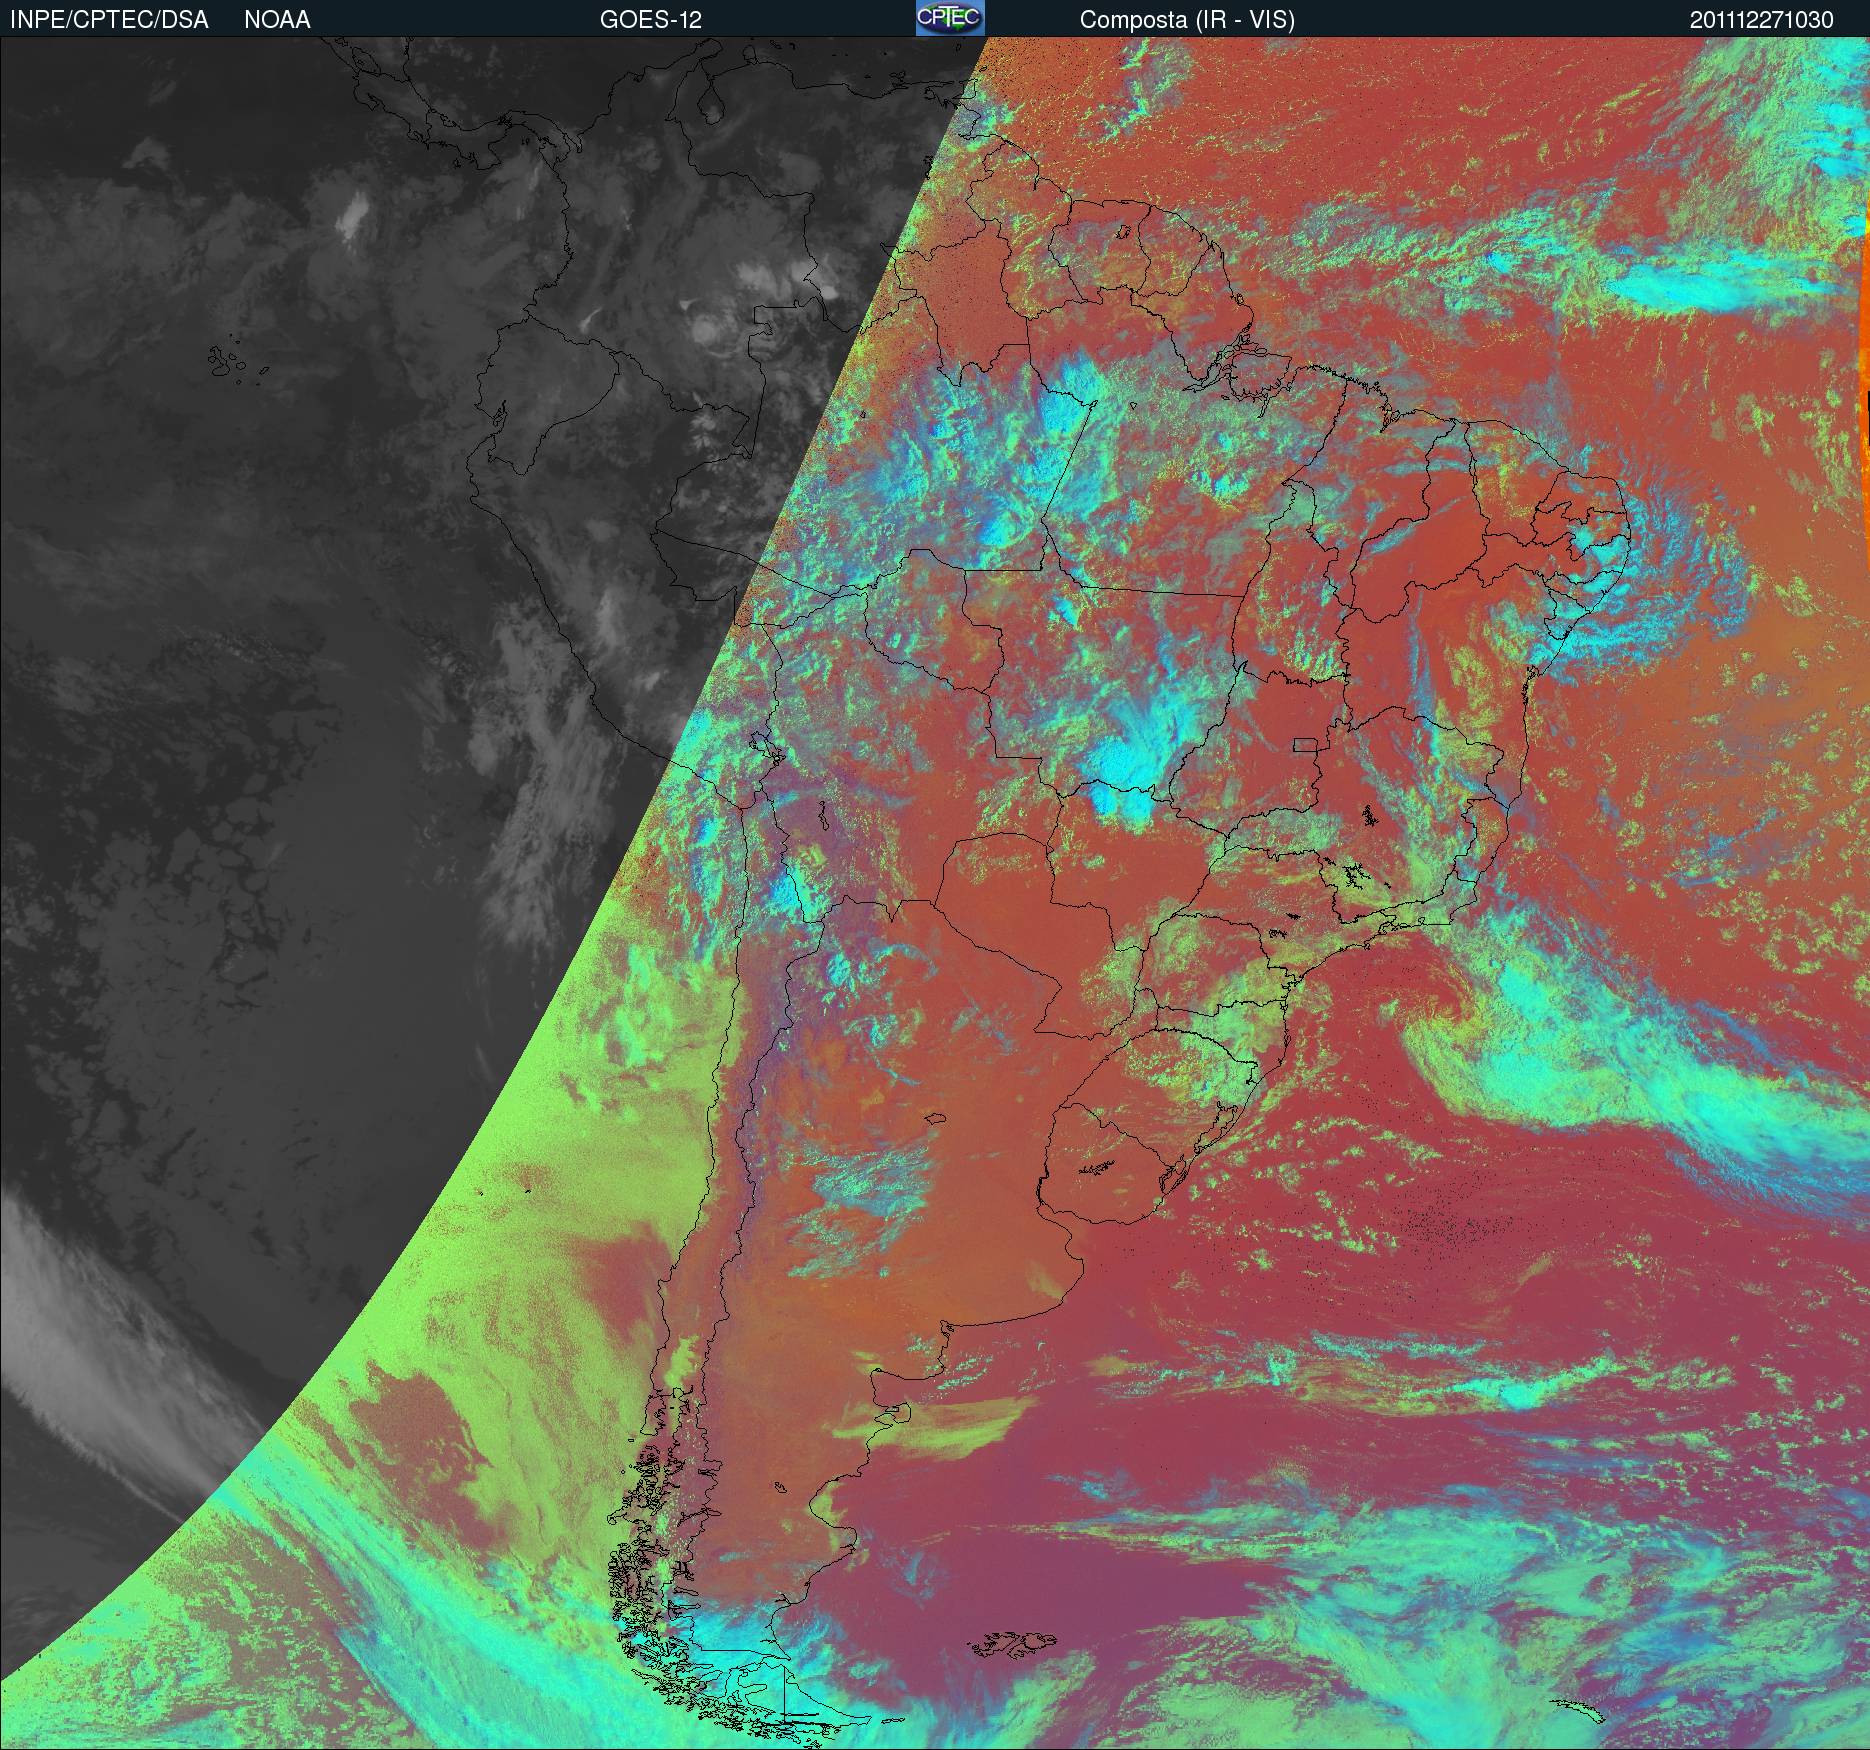Click the Composta (IR - VIS) title
1870x1750 pixels.
coord(1187,20)
